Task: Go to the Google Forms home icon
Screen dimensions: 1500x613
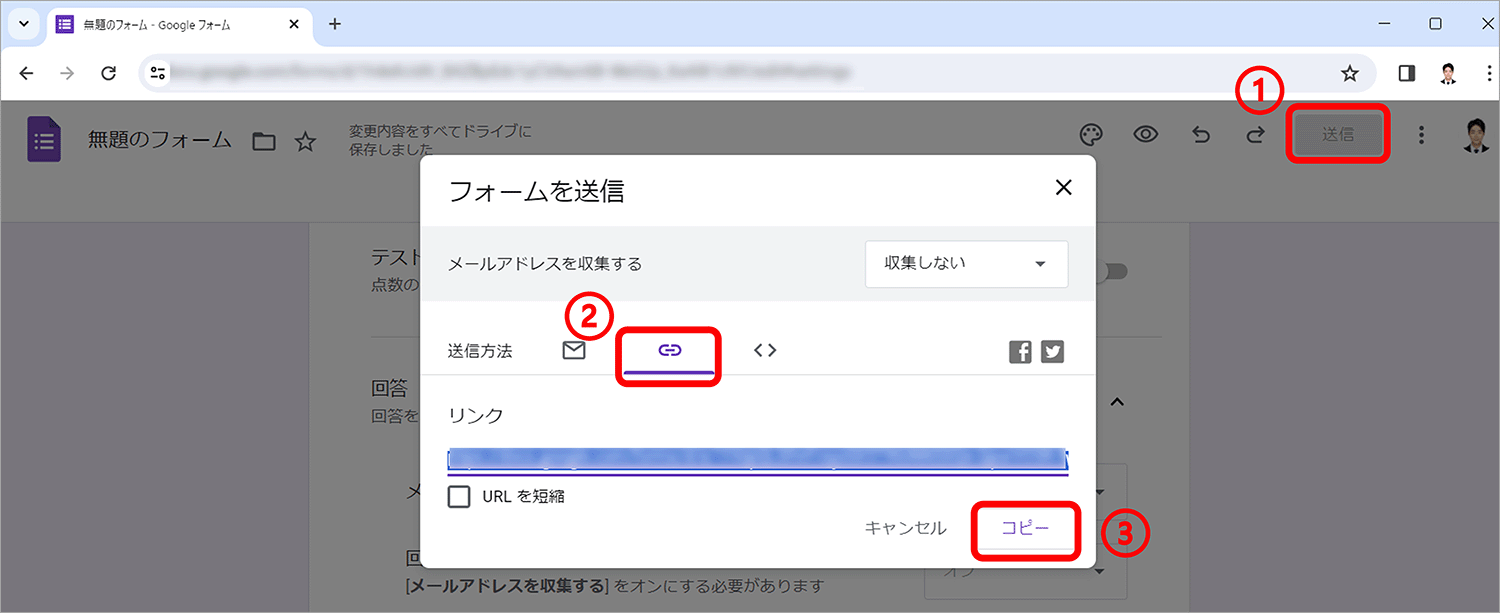Action: click(44, 139)
